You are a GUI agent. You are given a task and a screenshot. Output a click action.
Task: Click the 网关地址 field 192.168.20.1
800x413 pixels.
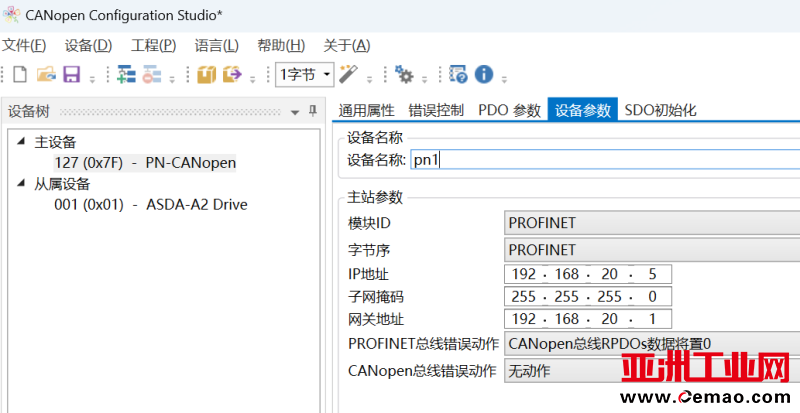pyautogui.click(x=588, y=319)
